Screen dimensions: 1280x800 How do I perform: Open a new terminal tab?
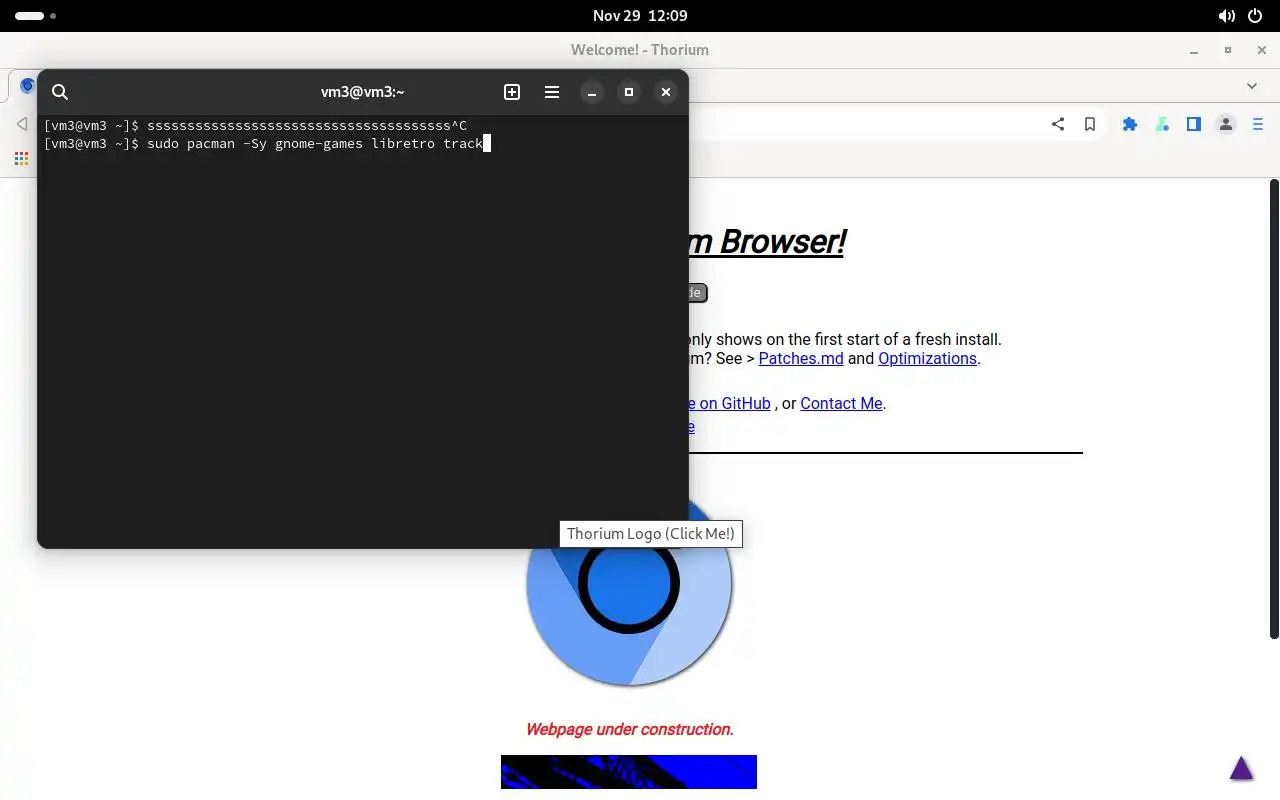[512, 92]
